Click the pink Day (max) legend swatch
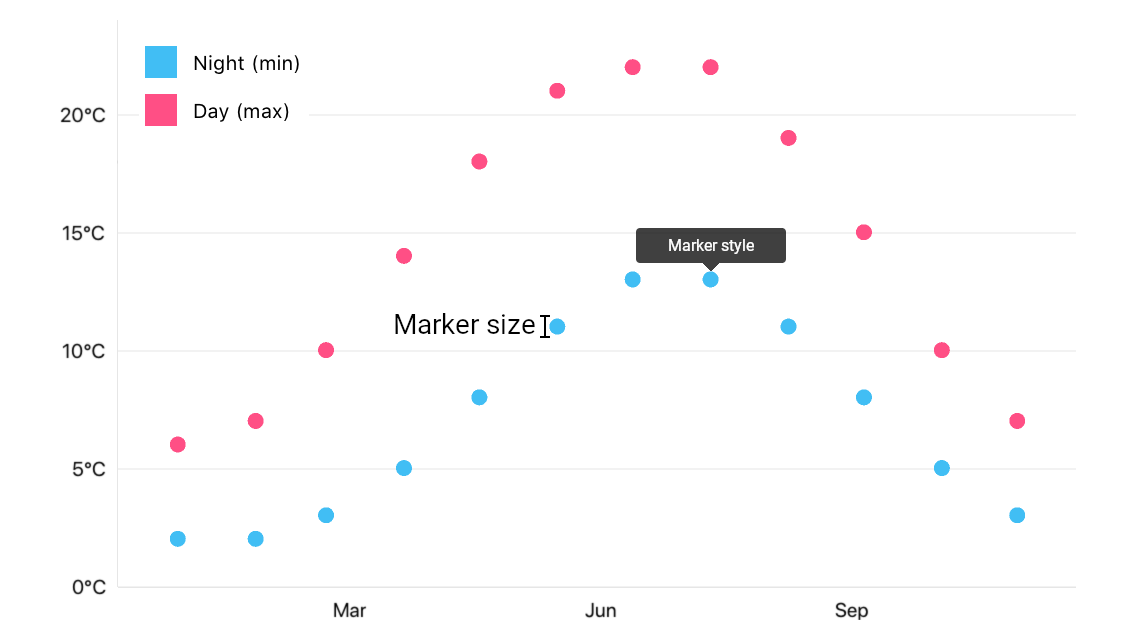 pyautogui.click(x=161, y=110)
